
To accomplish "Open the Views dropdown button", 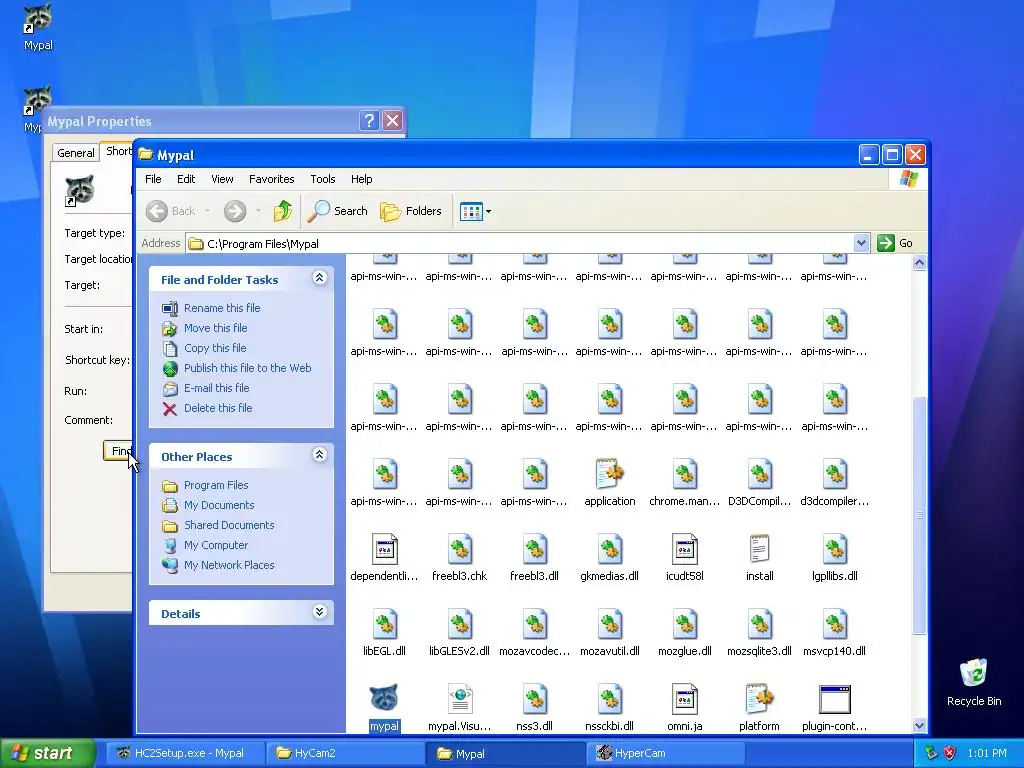I will pos(475,211).
